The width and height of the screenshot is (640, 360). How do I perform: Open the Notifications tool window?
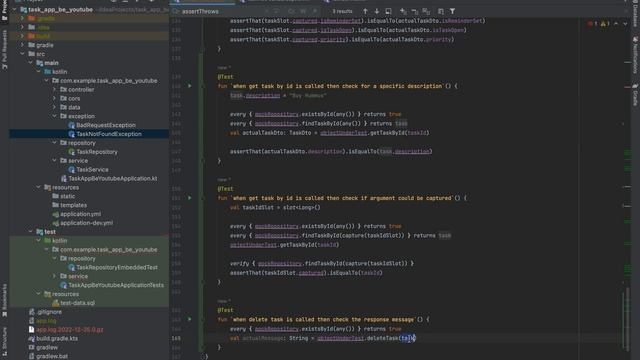tap(635, 55)
